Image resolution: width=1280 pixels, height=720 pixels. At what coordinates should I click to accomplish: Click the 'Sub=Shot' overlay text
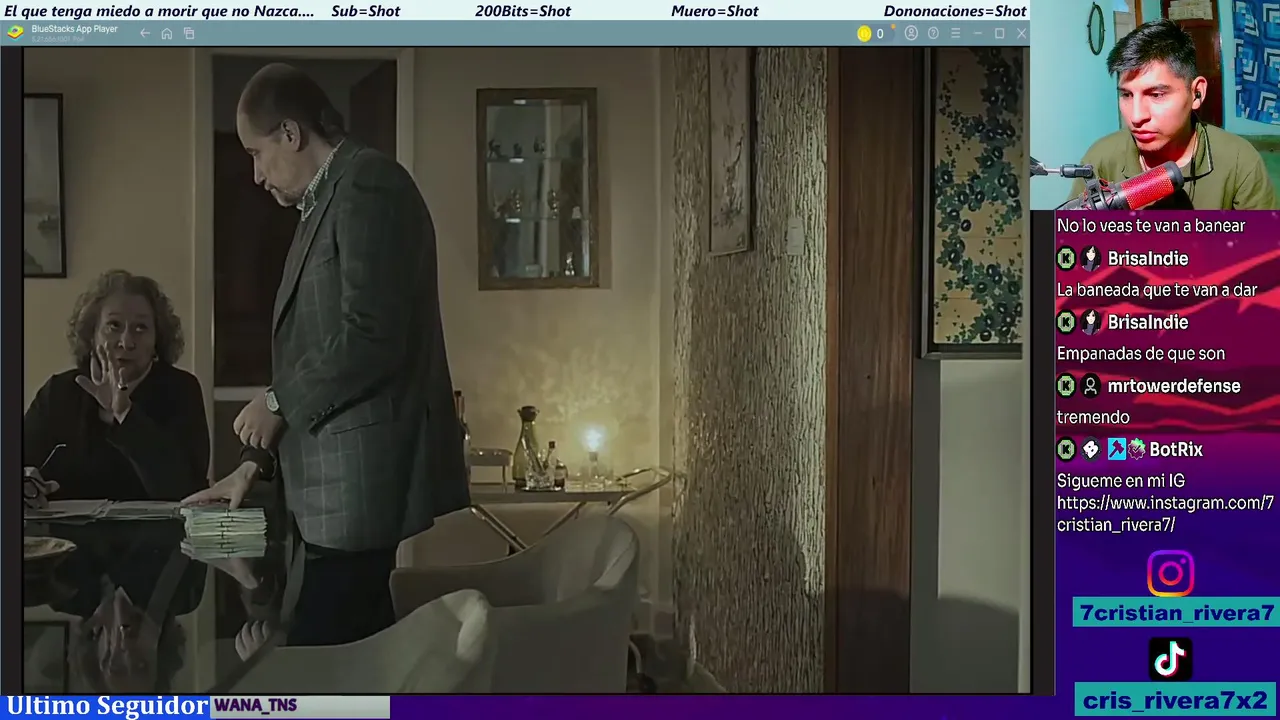[x=365, y=11]
